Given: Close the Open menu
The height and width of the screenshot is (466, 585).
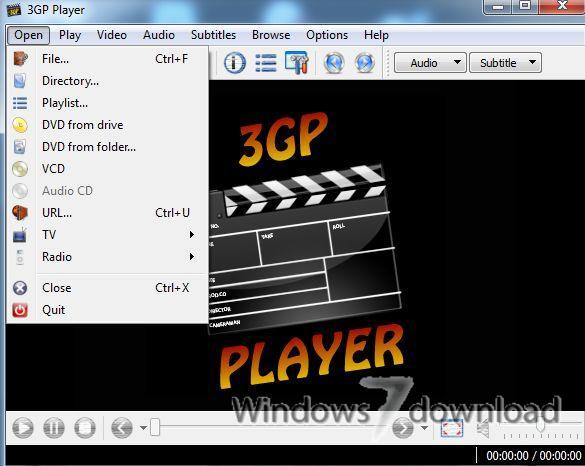Looking at the screenshot, I should [28, 35].
